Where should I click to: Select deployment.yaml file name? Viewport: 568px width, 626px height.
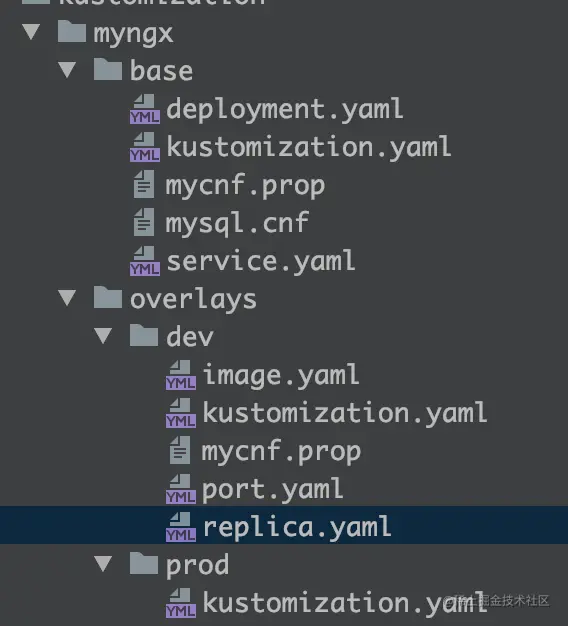click(285, 109)
